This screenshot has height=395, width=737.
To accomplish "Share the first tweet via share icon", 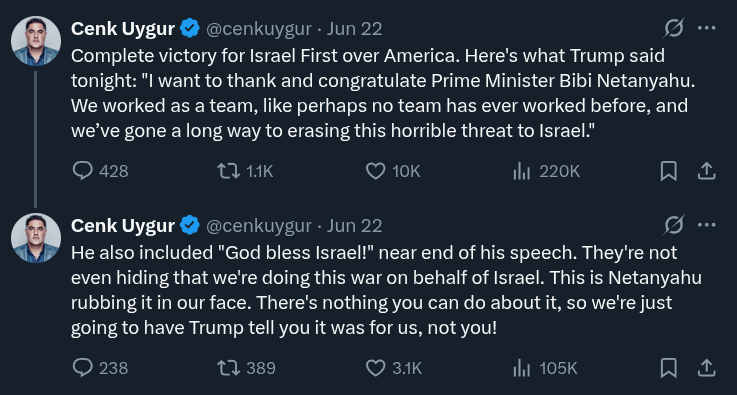I will coord(706,171).
